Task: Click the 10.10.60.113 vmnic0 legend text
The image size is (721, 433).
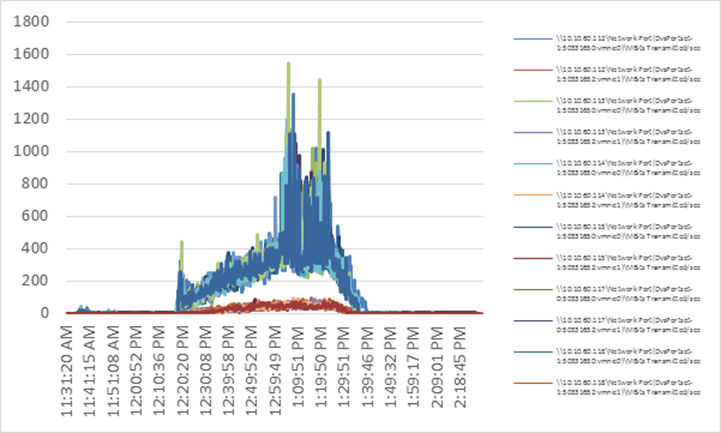Action: tap(628, 105)
